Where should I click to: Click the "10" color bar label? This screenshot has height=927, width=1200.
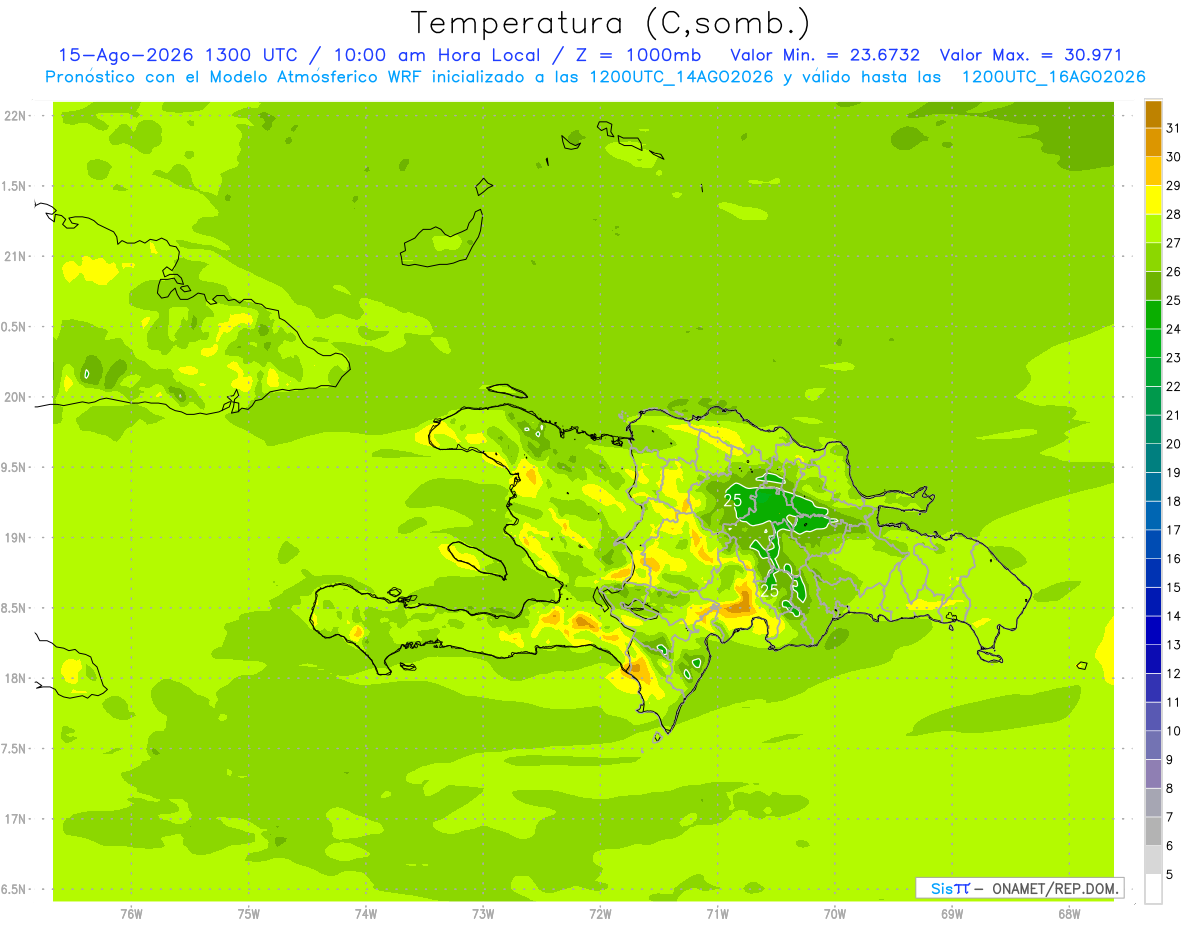pyautogui.click(x=1174, y=731)
